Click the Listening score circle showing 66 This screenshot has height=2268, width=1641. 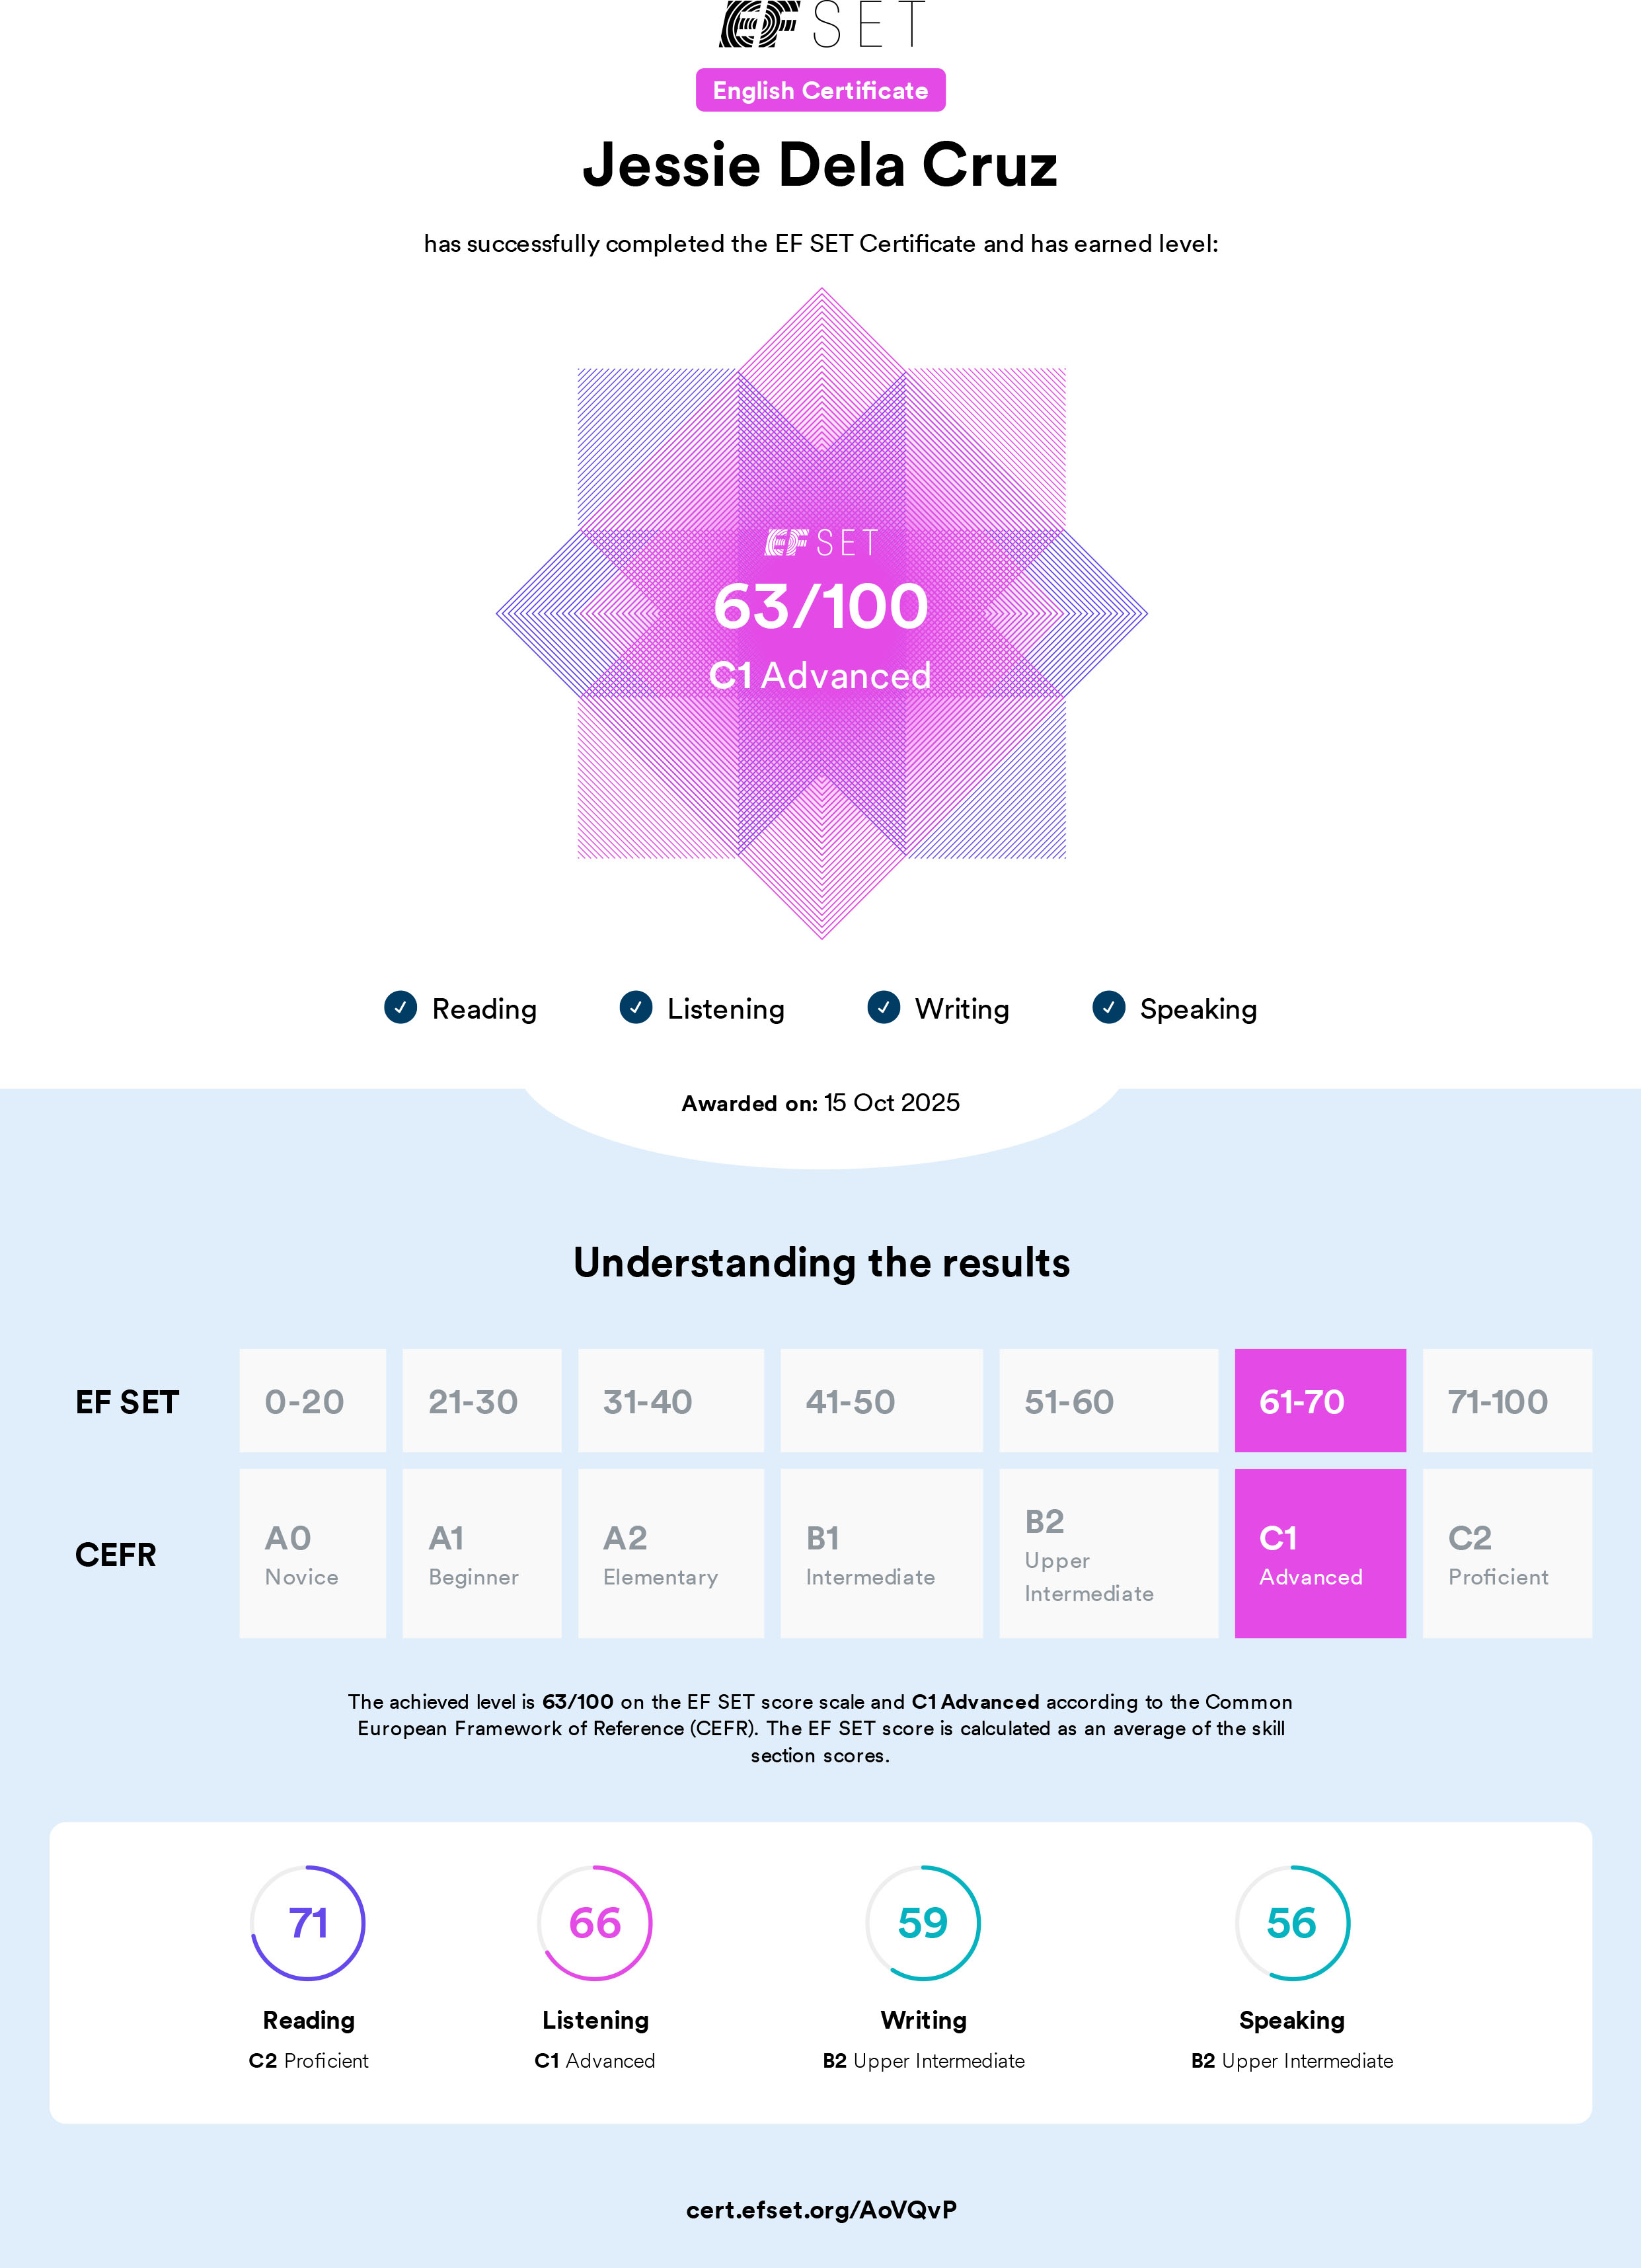coord(595,1922)
